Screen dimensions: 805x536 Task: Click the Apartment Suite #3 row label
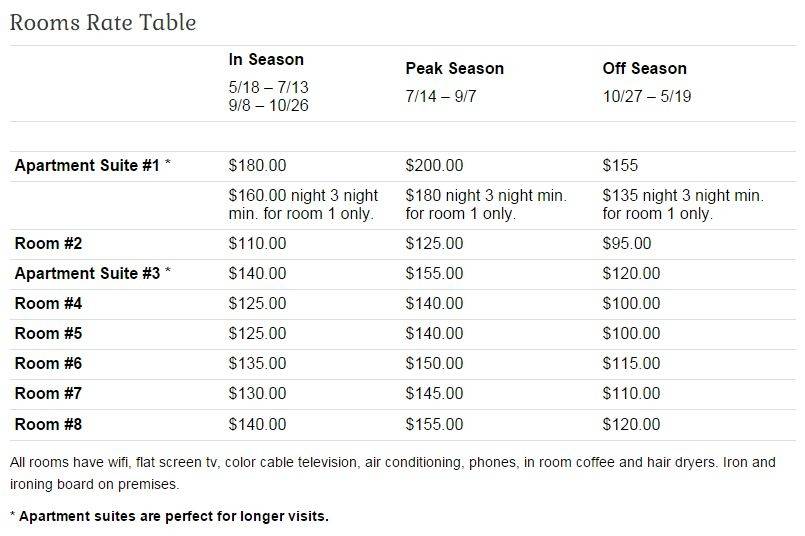pyautogui.click(x=87, y=272)
